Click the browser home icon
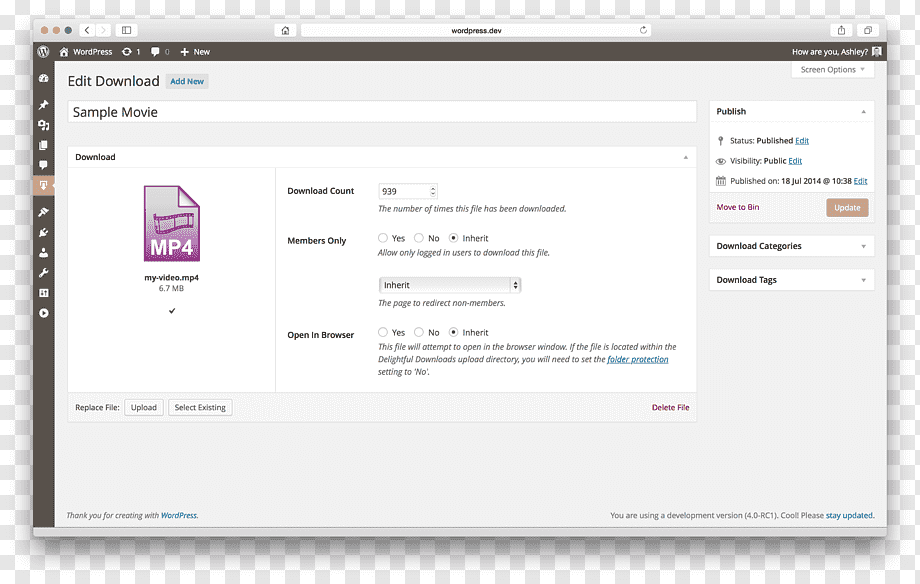This screenshot has height=584, width=920. click(x=285, y=31)
